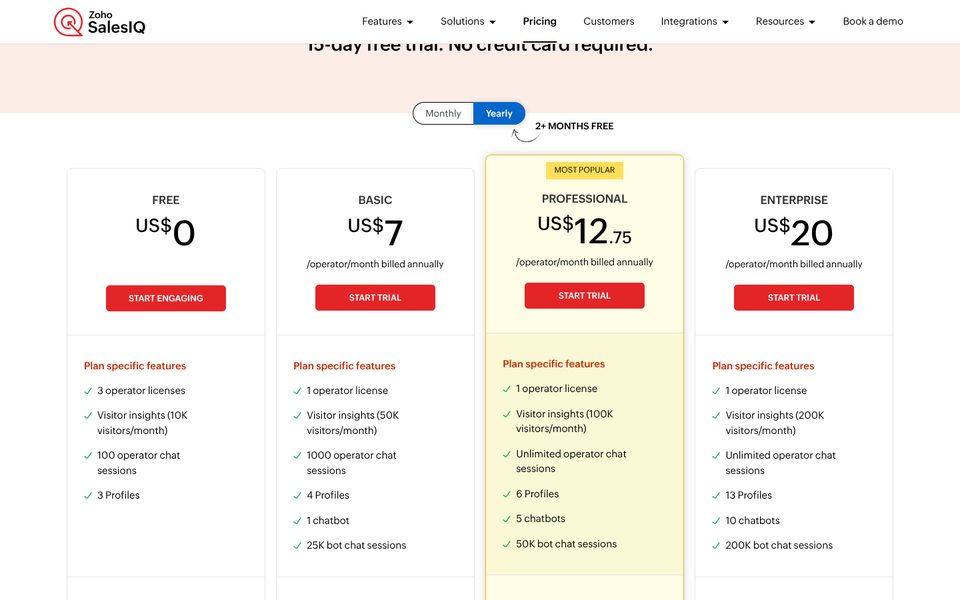Screen dimensions: 960x600
Task: Click the US$12.75 price
Action: pos(585,231)
